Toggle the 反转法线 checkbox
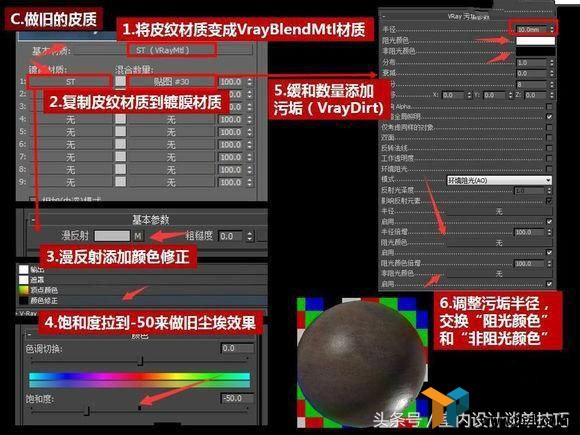This screenshot has height=435, width=580. [549, 148]
